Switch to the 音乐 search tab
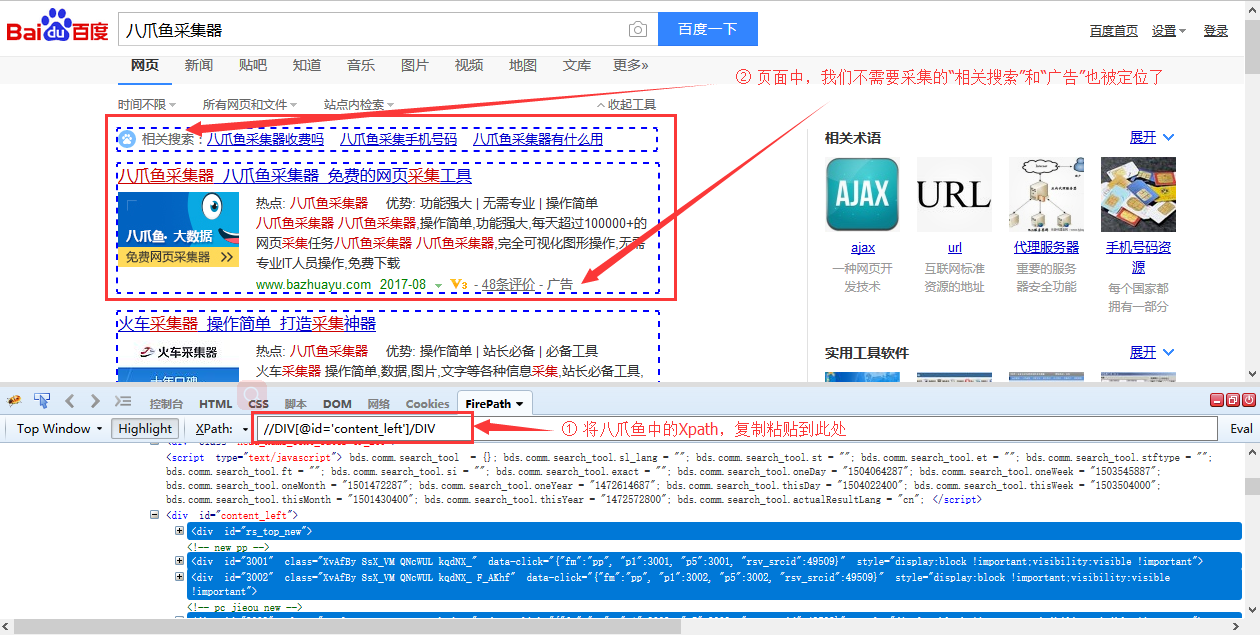 click(361, 66)
